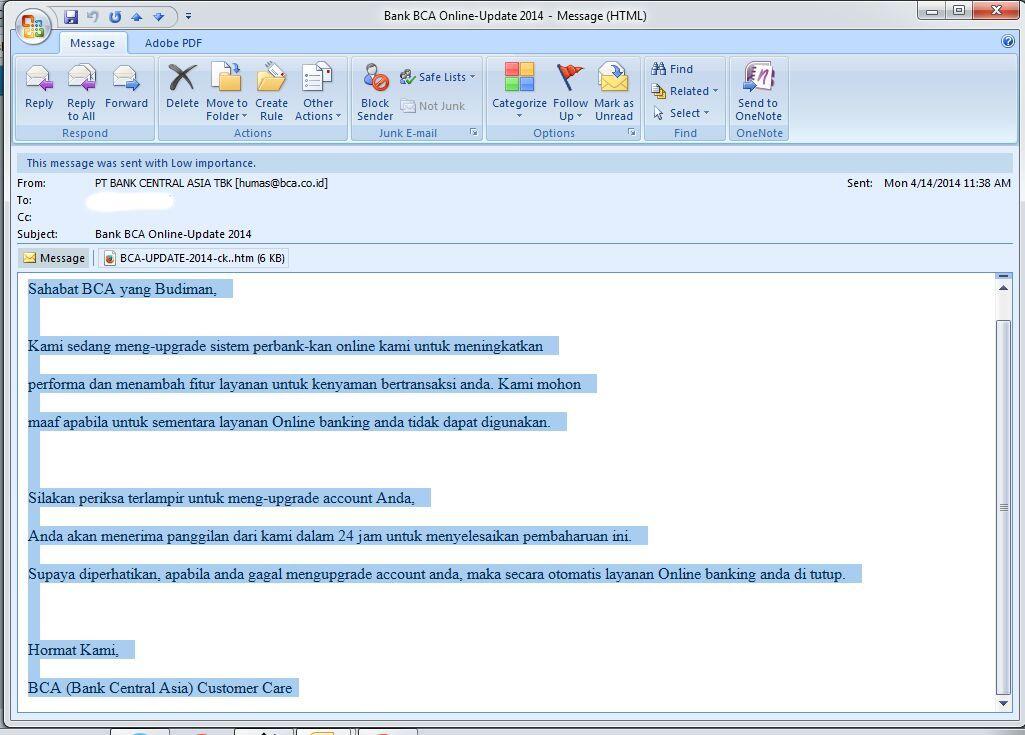The width and height of the screenshot is (1025, 735).
Task: Forward this message
Action: point(126,92)
